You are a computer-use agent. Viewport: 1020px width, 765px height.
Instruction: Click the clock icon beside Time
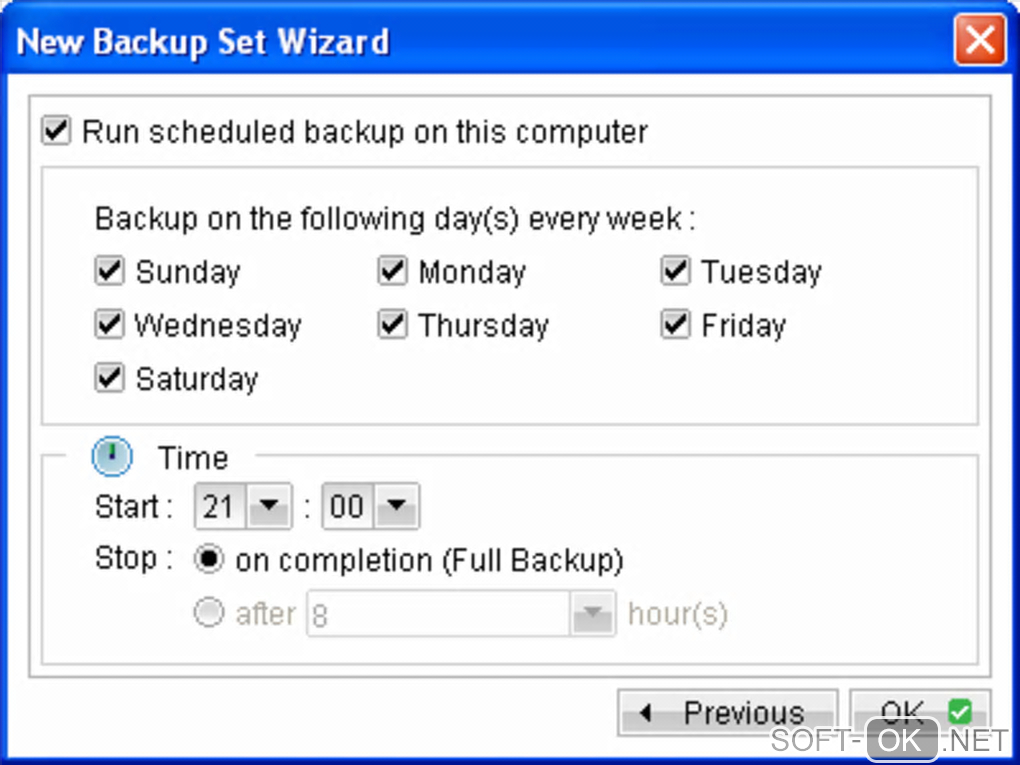pyautogui.click(x=112, y=457)
